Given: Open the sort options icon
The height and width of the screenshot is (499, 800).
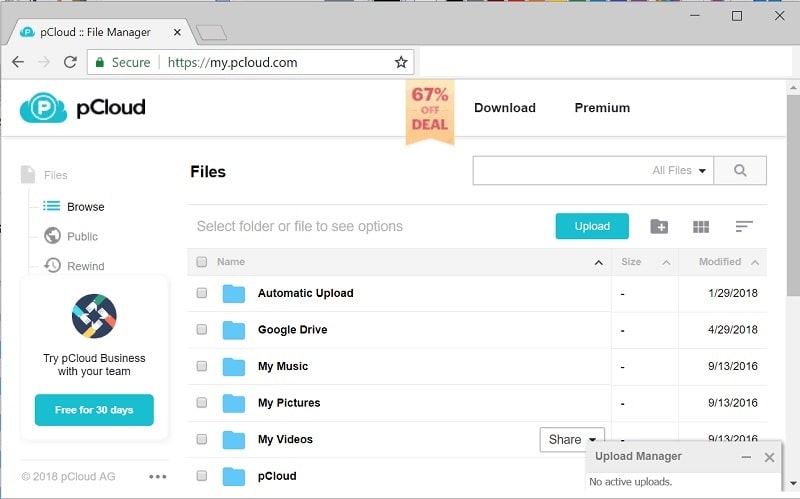Looking at the screenshot, I should (x=744, y=226).
